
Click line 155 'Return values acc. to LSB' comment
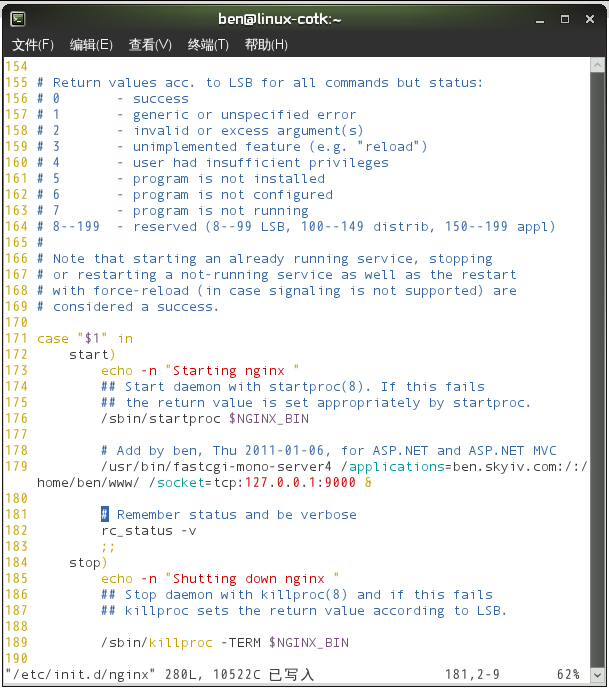pyautogui.click(x=260, y=83)
